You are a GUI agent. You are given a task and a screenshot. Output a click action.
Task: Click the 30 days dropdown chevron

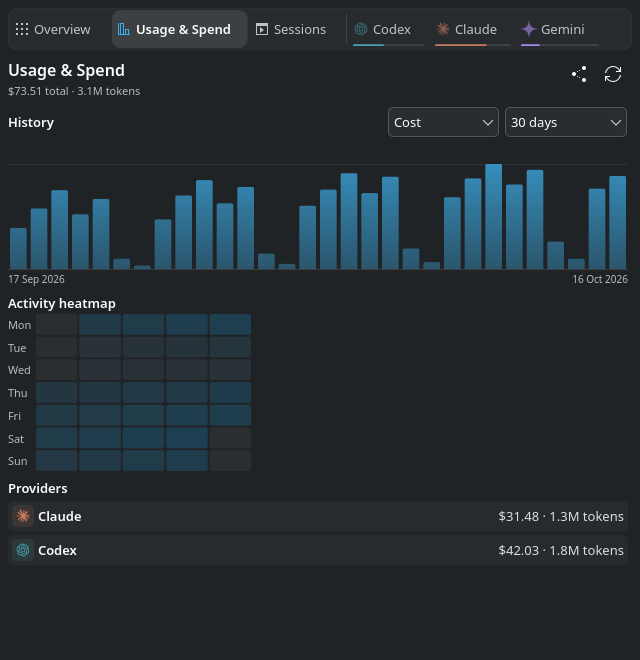coord(616,122)
